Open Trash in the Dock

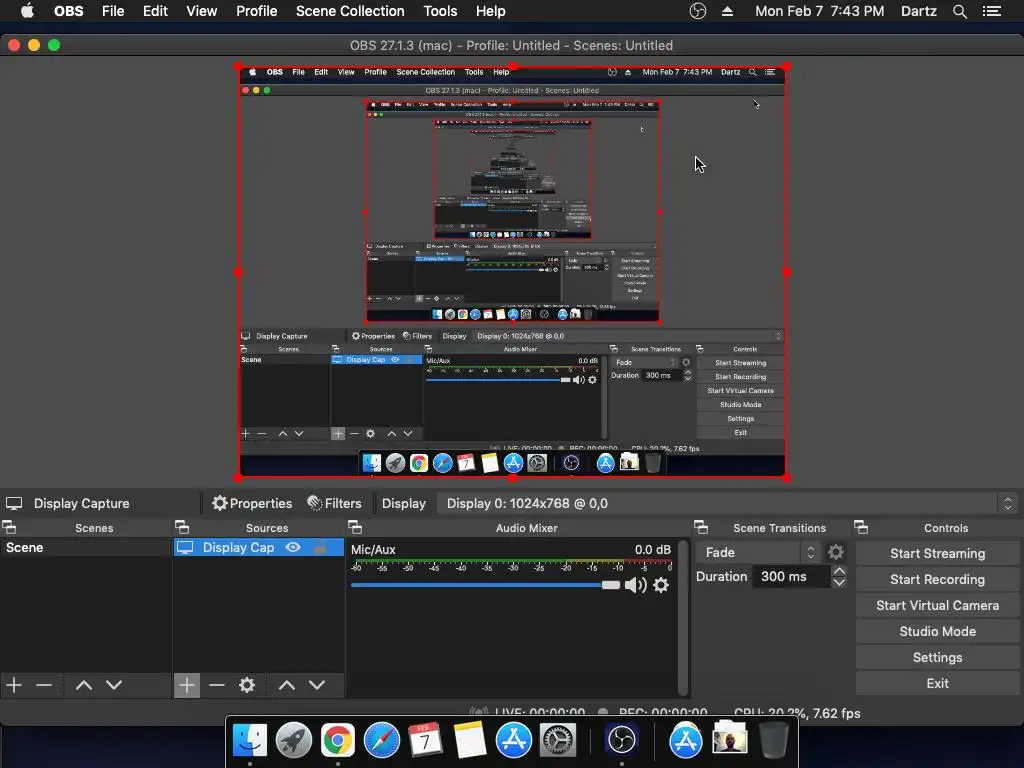[x=774, y=740]
